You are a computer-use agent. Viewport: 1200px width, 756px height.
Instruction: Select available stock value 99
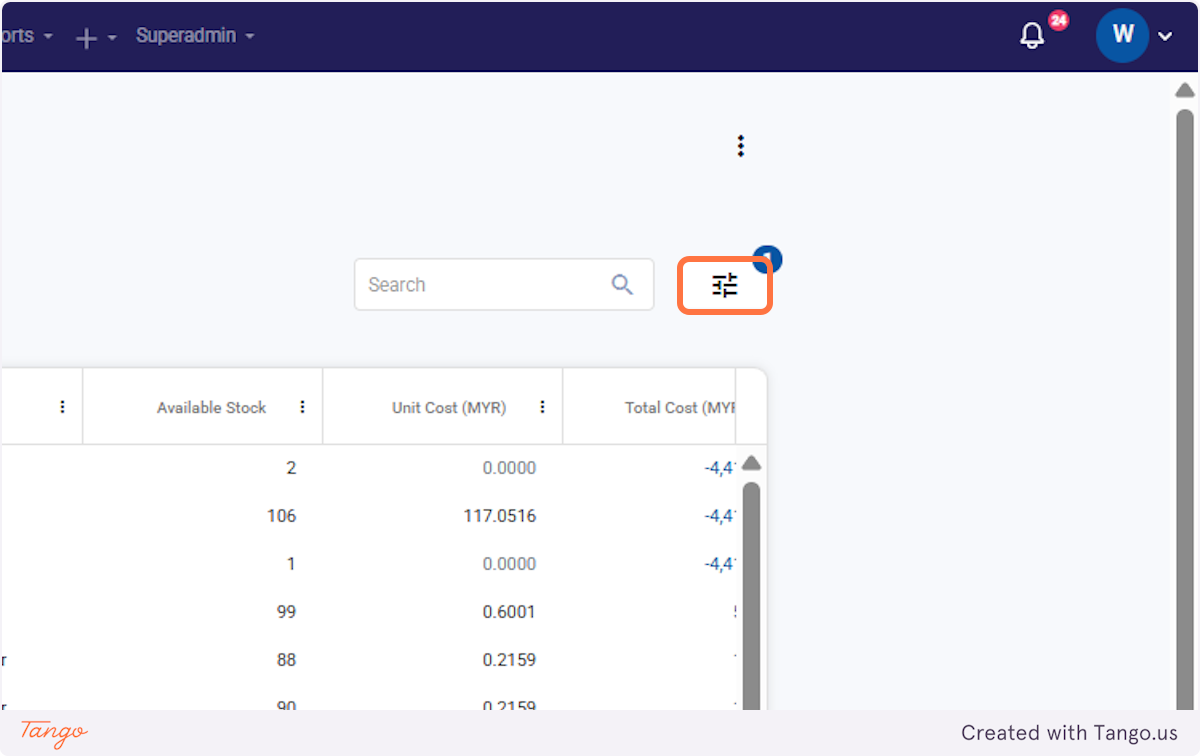(287, 612)
